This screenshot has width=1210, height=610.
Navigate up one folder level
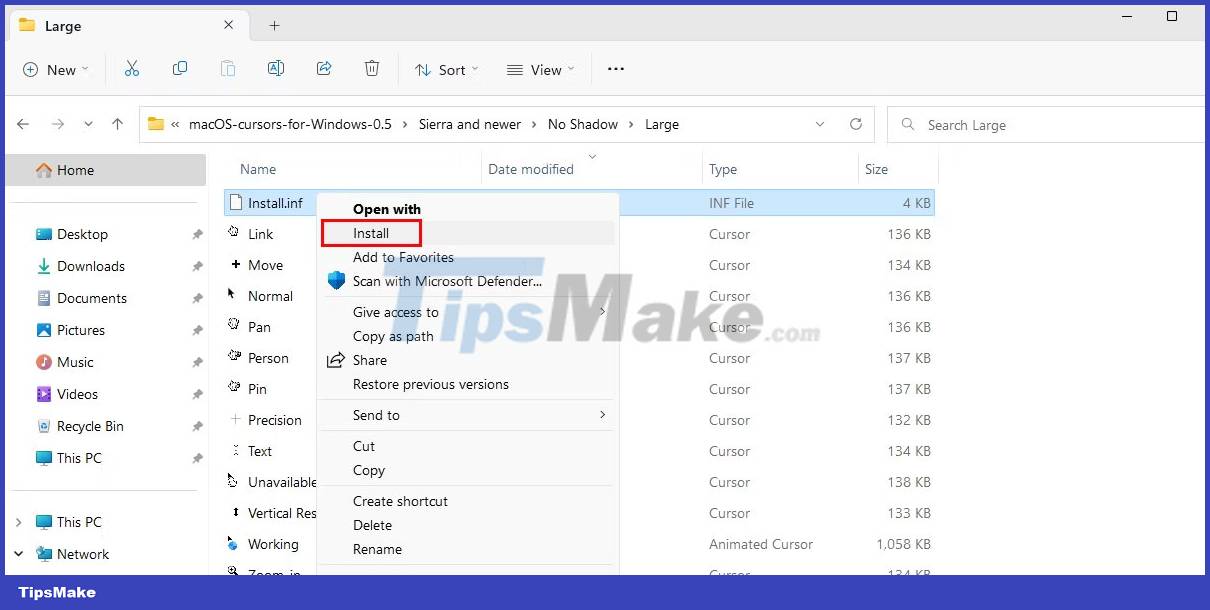(117, 124)
